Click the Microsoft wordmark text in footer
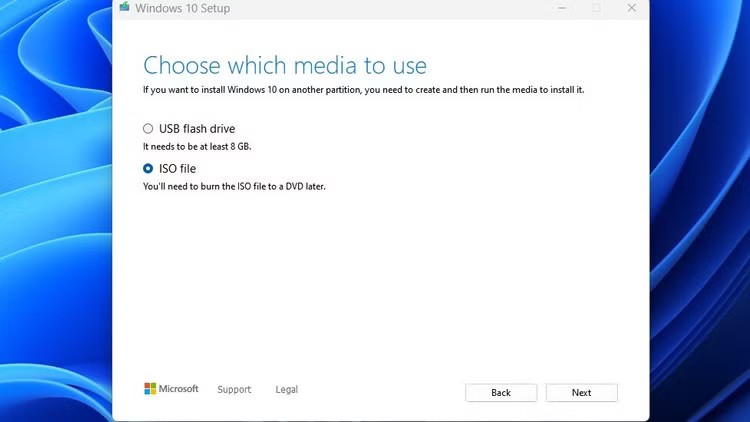This screenshot has width=750, height=422. pos(179,389)
